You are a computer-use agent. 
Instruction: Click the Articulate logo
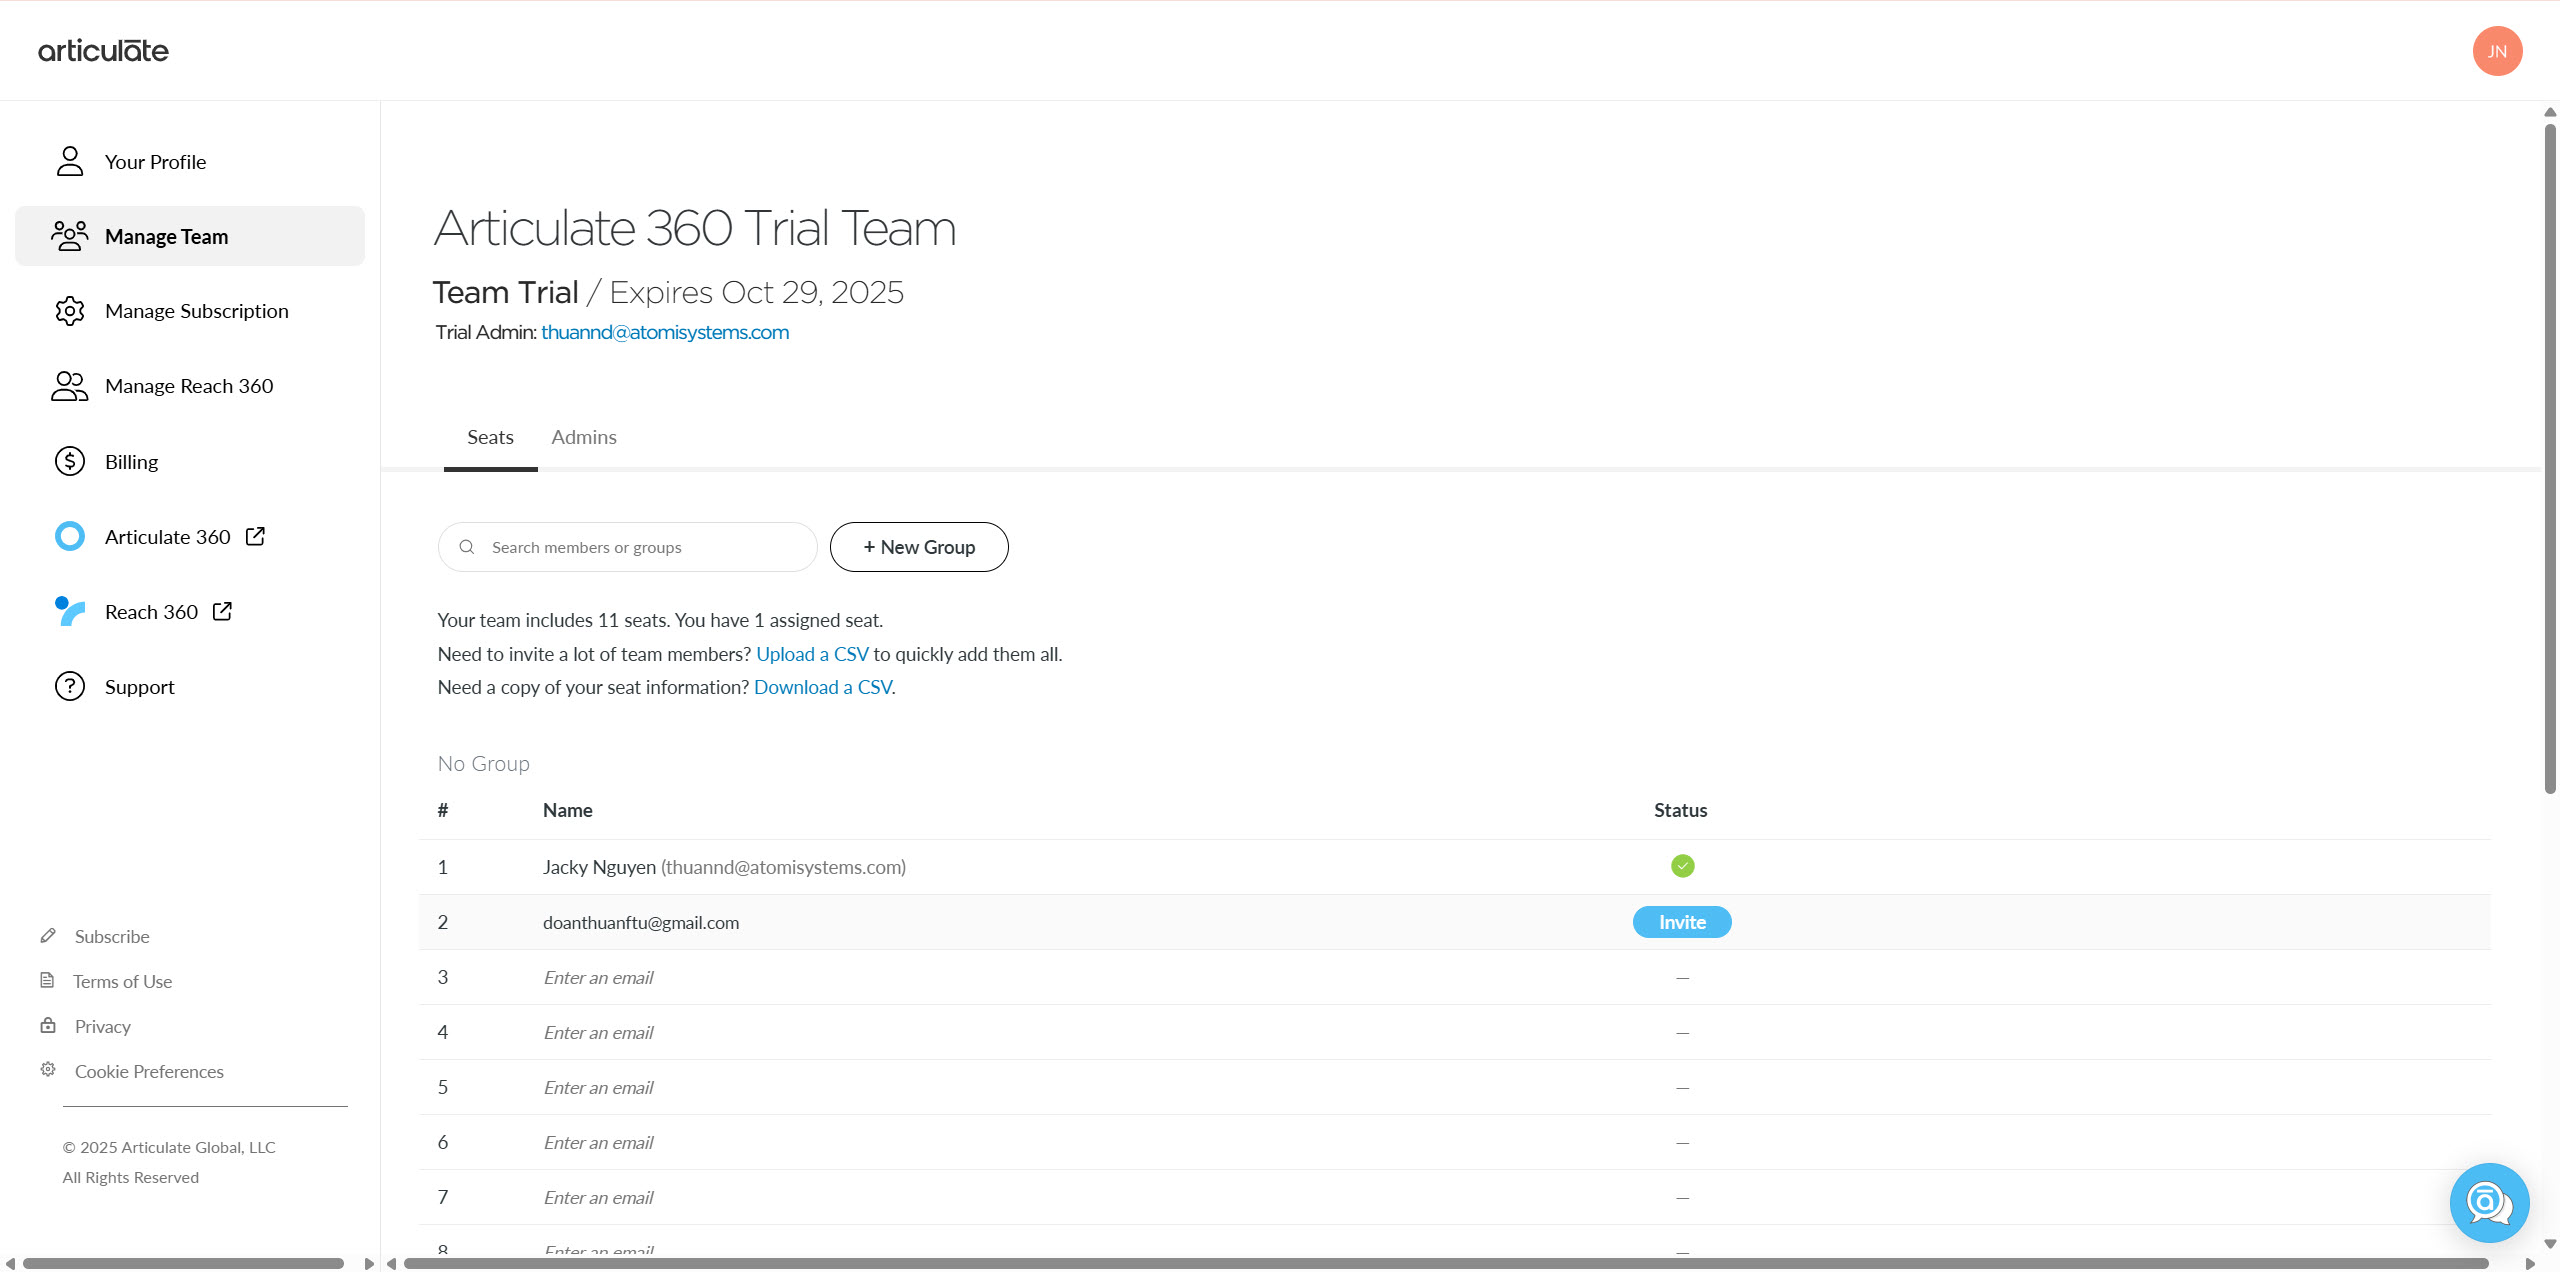(103, 51)
